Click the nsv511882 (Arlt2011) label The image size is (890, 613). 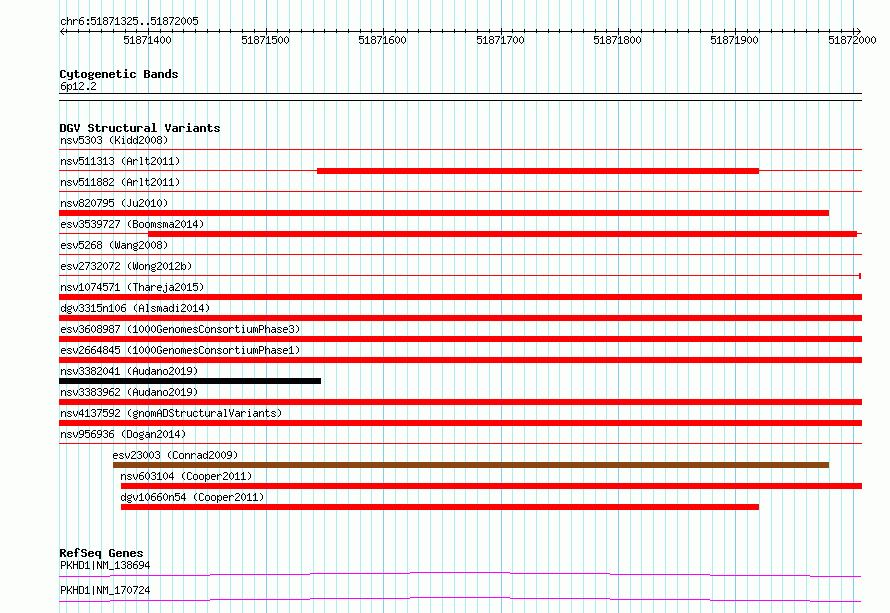point(120,182)
